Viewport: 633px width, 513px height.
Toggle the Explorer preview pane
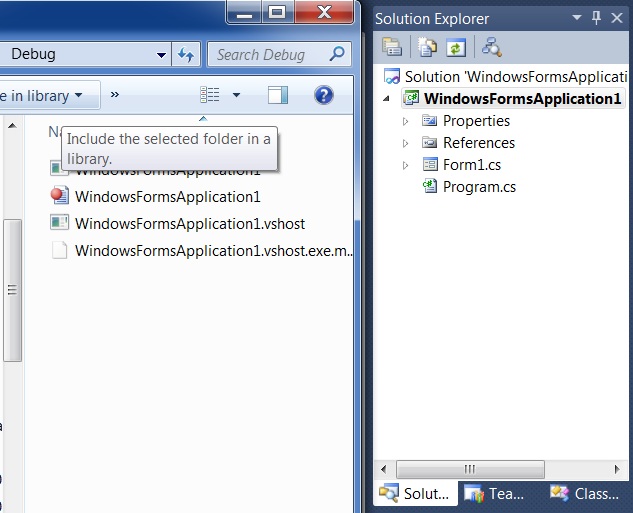click(x=278, y=95)
